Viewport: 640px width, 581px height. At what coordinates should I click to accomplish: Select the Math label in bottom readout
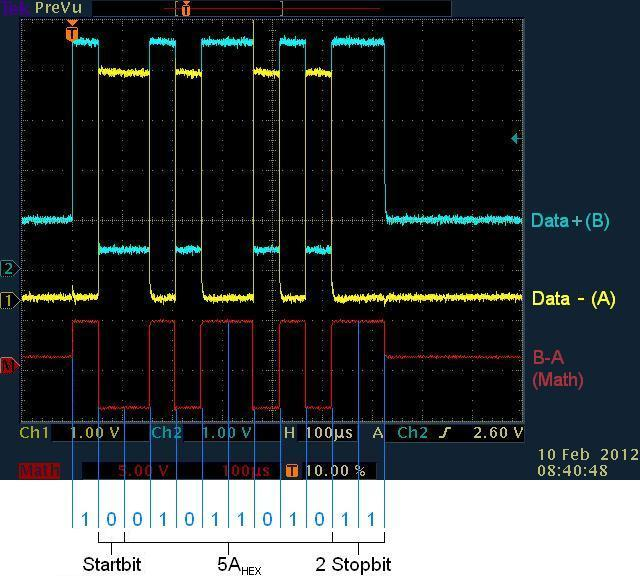[x=37, y=470]
